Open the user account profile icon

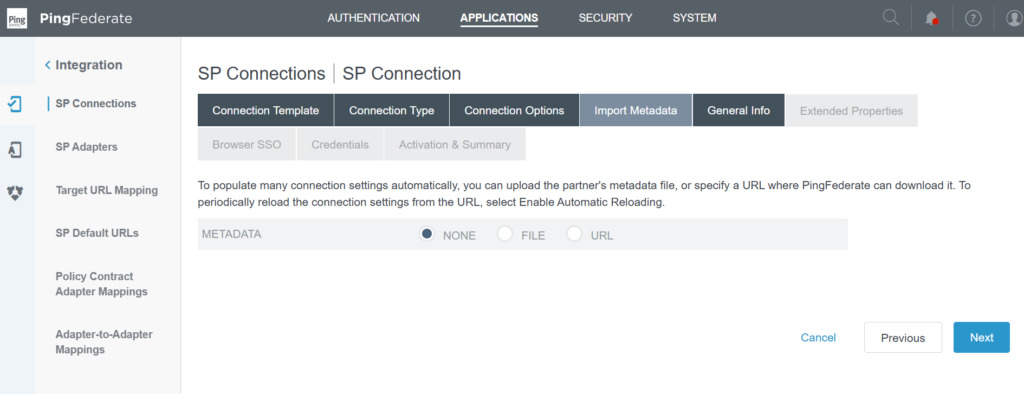1014,18
